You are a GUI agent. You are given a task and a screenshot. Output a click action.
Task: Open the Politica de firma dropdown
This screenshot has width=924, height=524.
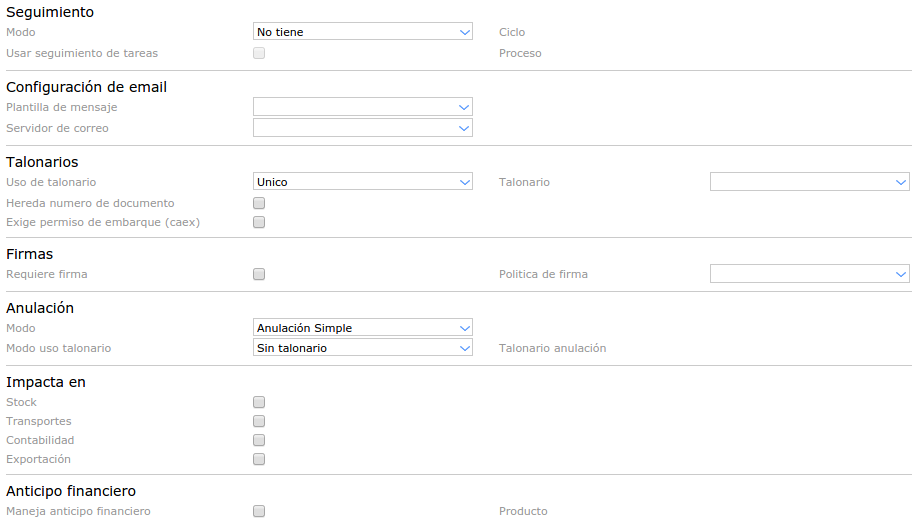(x=809, y=274)
